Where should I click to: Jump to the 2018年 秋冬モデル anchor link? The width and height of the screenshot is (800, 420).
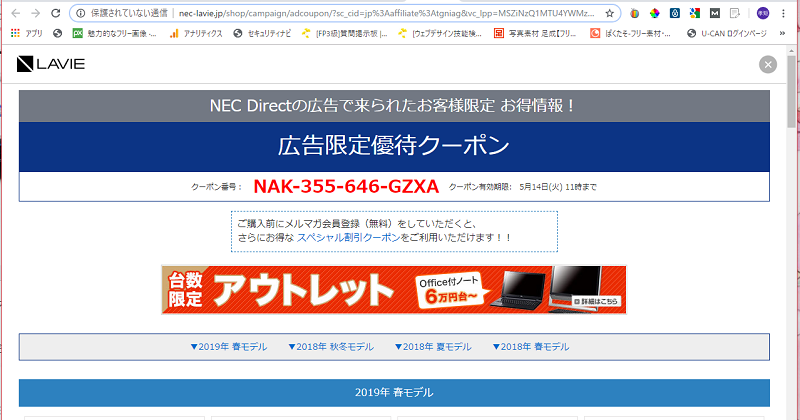[x=331, y=347]
